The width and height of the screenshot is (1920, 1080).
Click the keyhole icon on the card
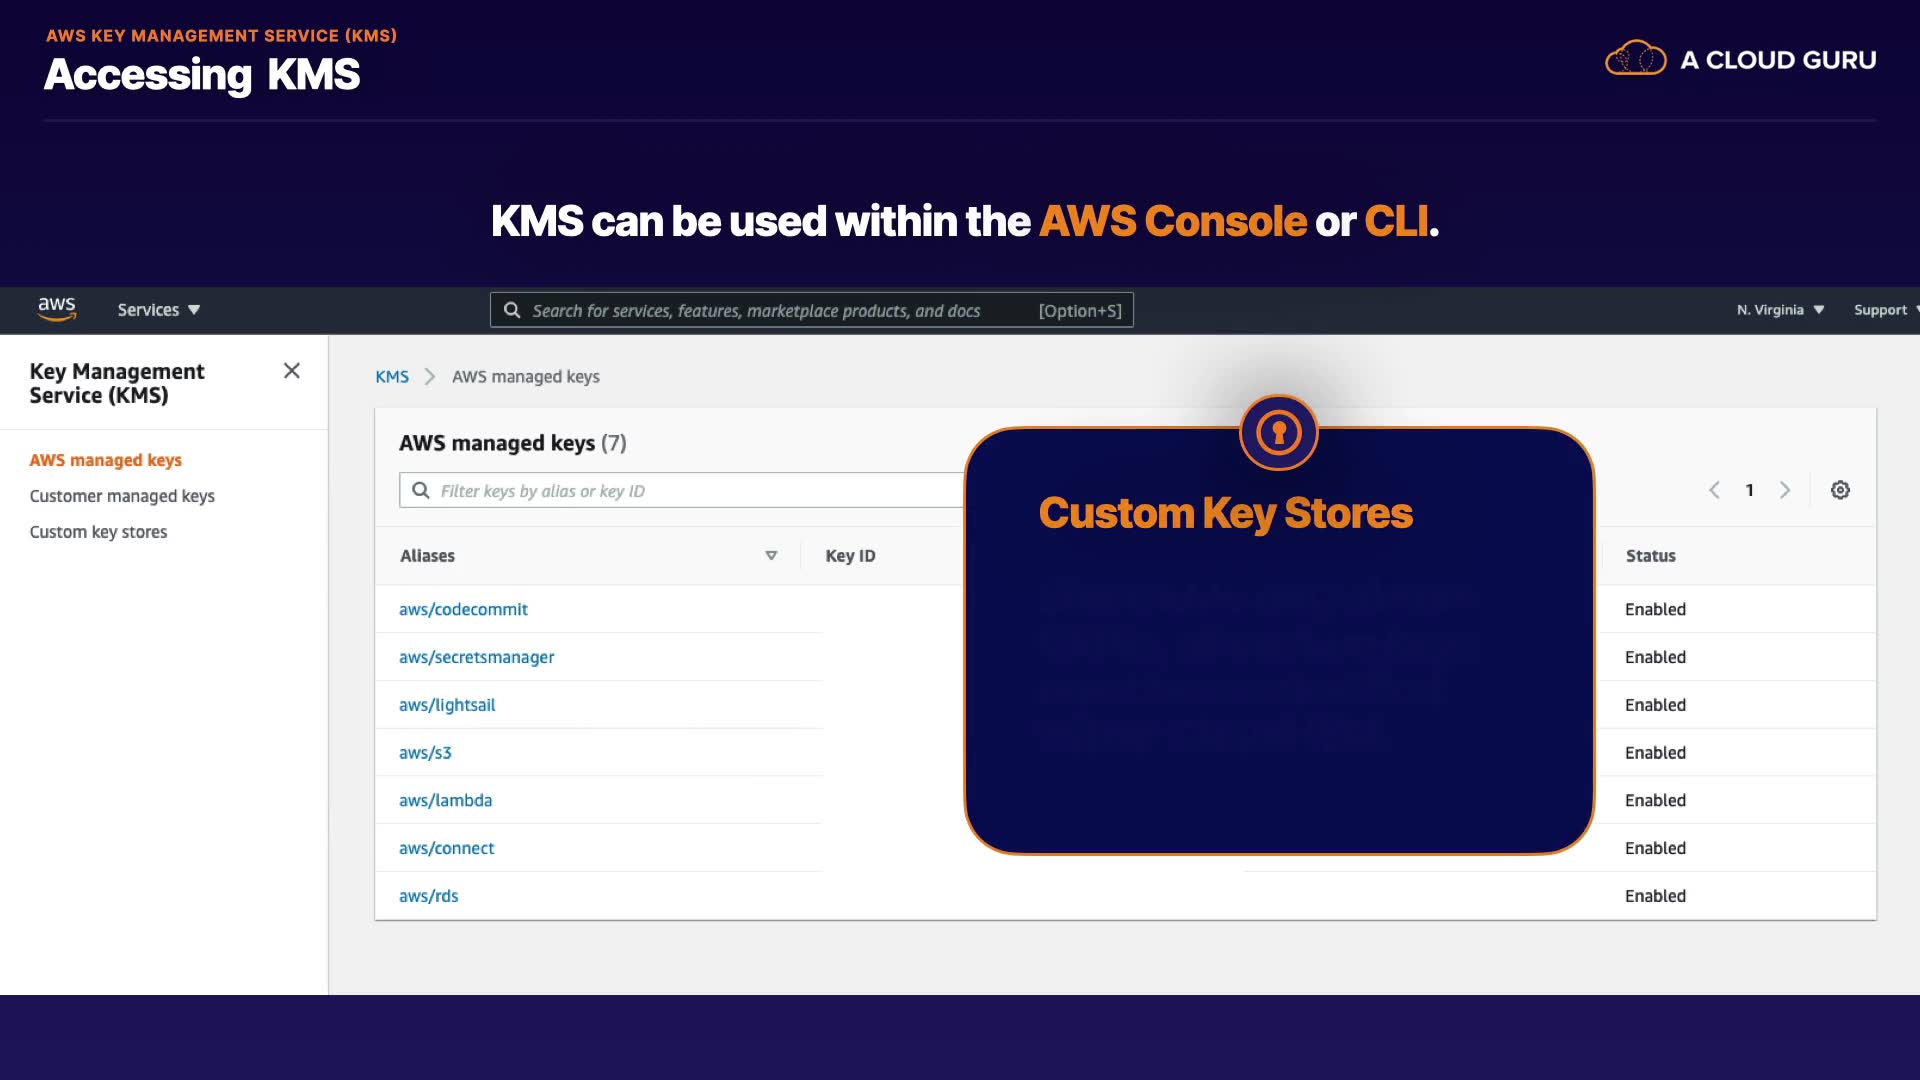[1278, 433]
